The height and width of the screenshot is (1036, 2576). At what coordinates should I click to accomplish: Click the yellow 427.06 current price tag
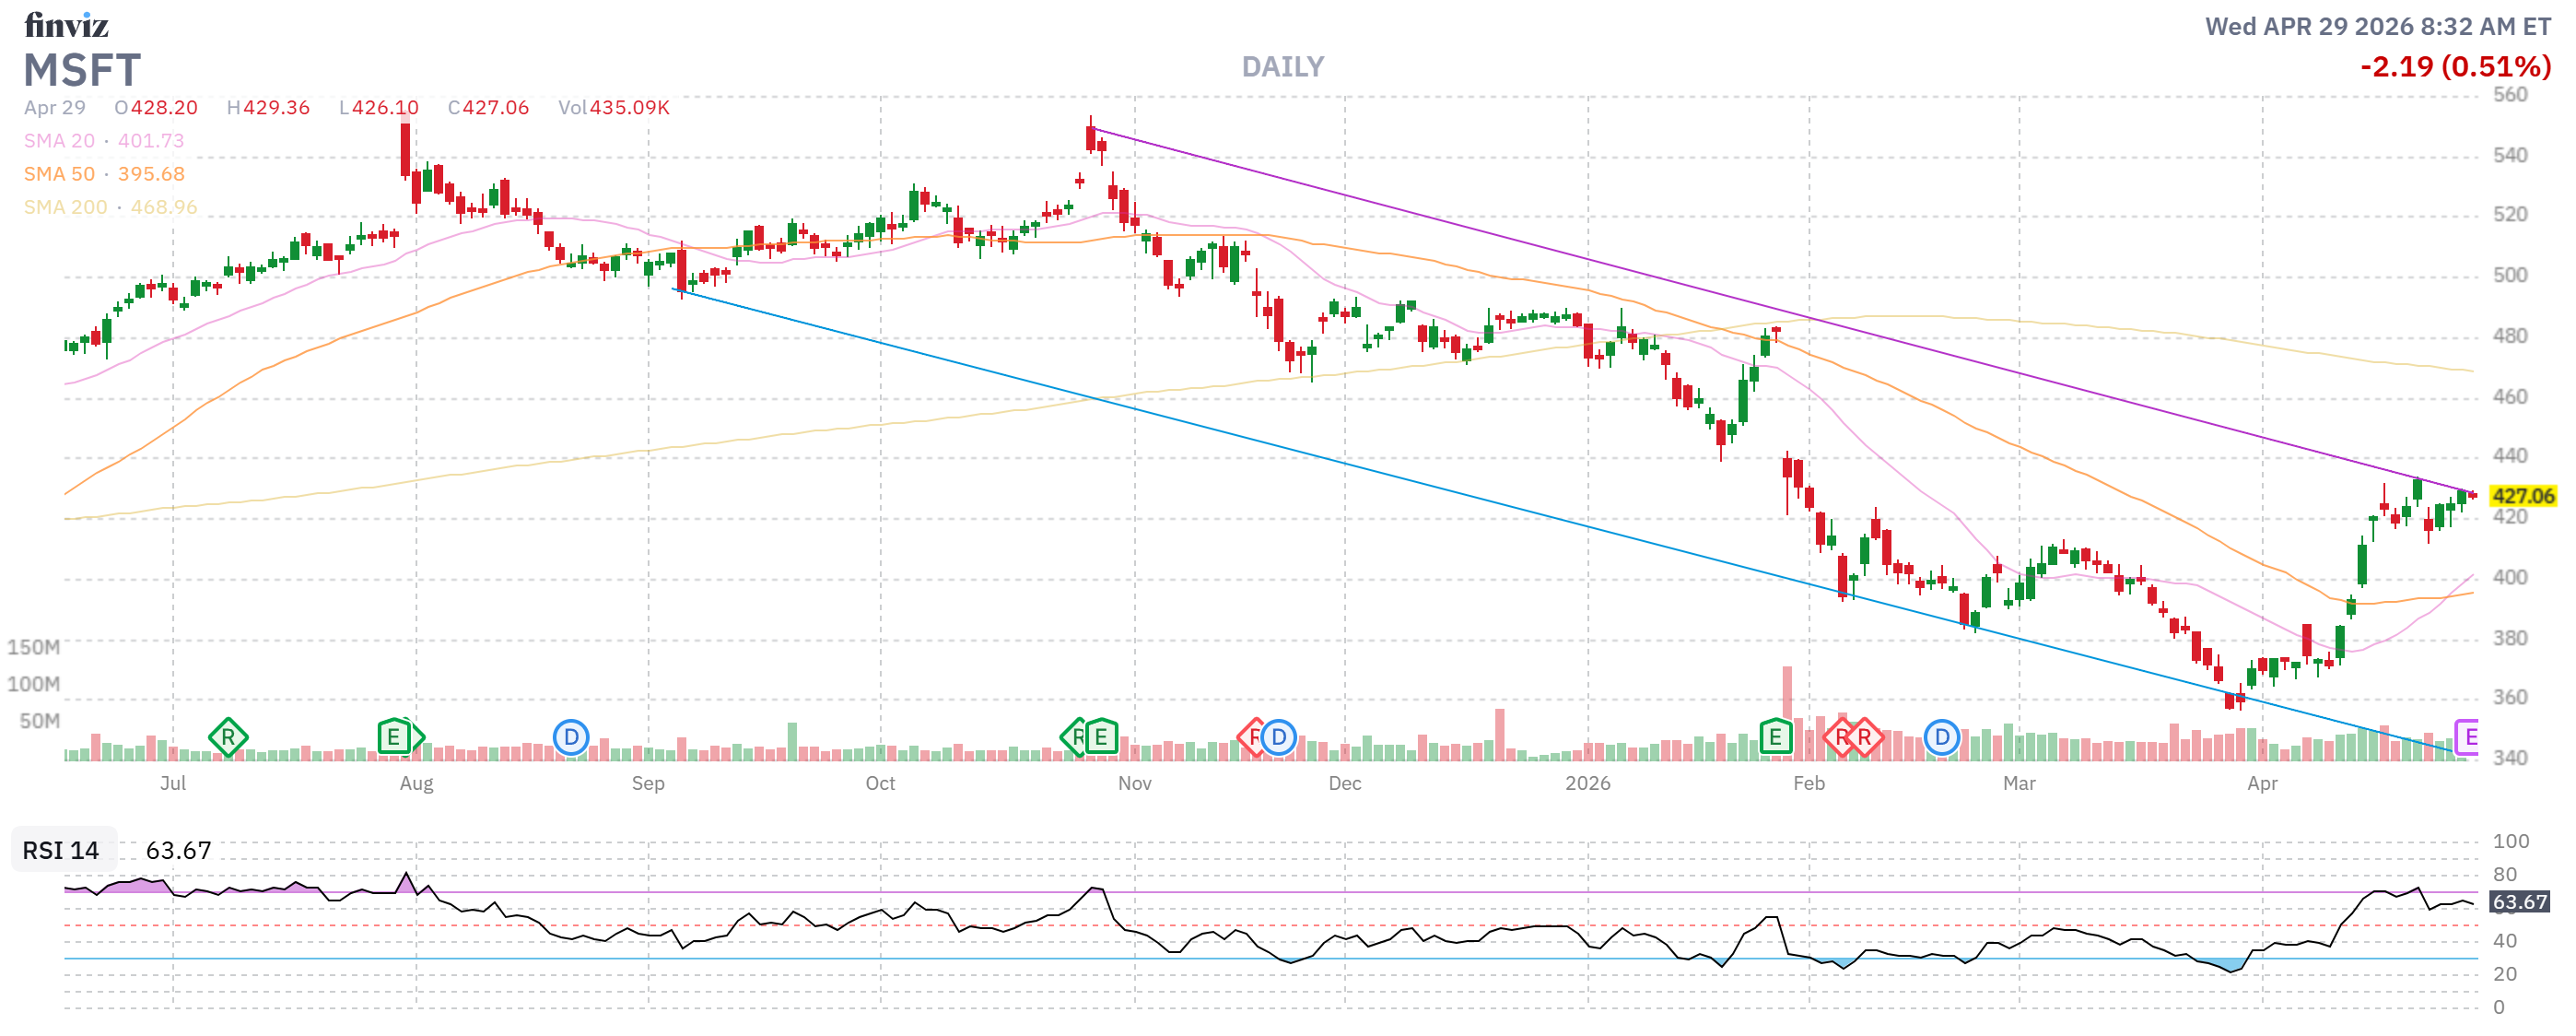2522,496
